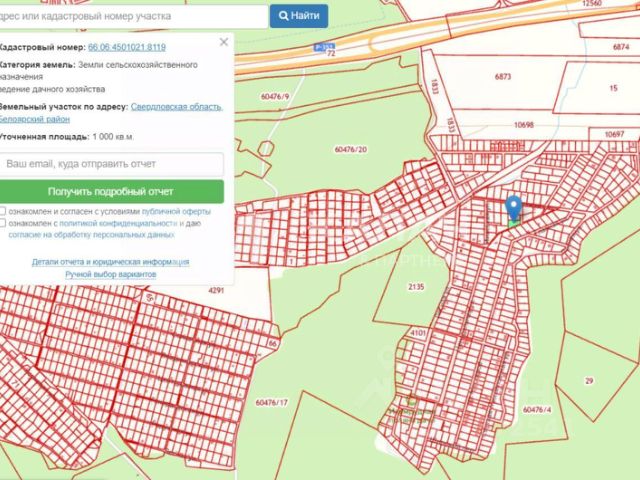Select map parcel labeled 6874
Viewport: 640px width, 480px height.
coord(621,47)
